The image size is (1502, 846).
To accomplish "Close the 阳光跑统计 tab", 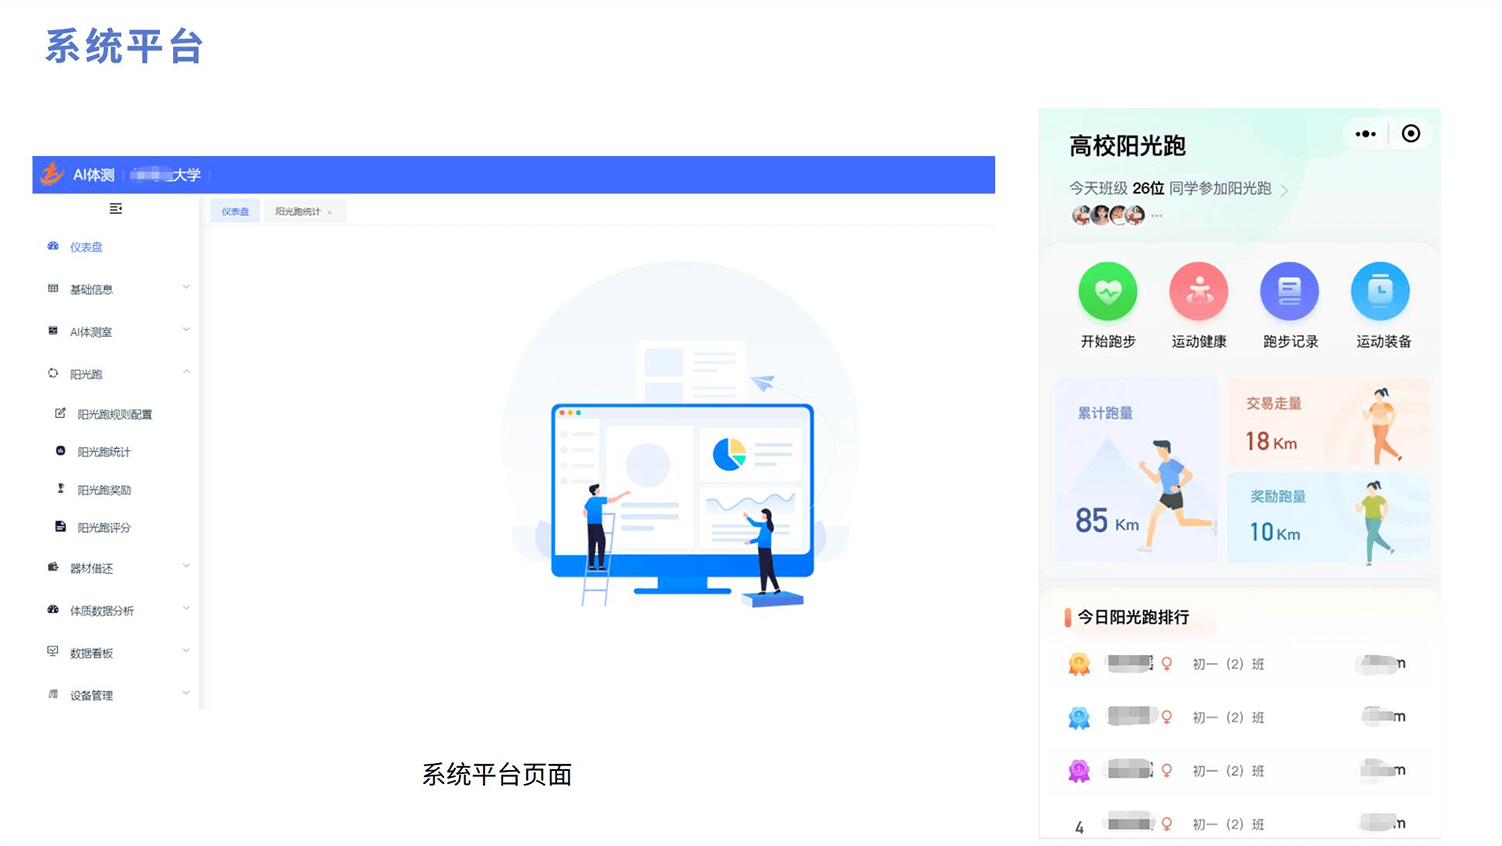I will (330, 213).
